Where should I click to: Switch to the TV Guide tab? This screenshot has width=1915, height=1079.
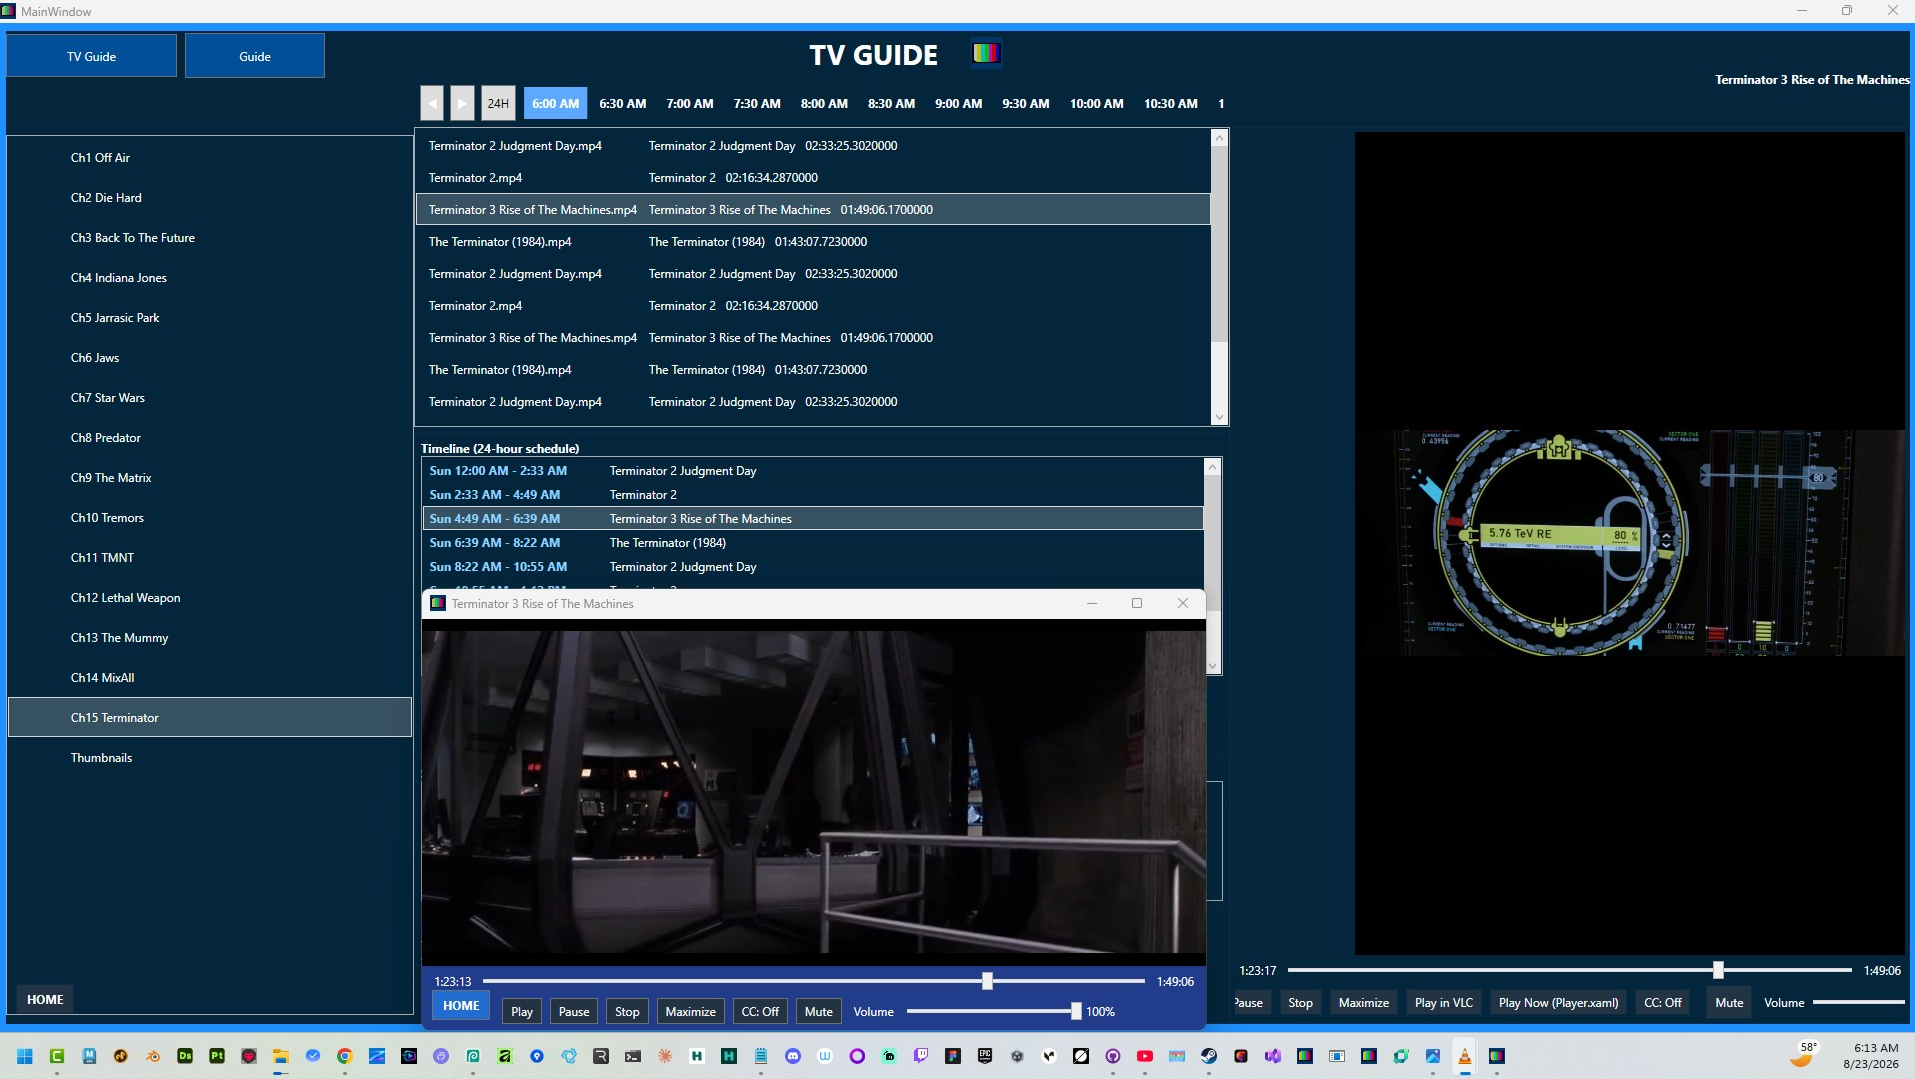[92, 56]
